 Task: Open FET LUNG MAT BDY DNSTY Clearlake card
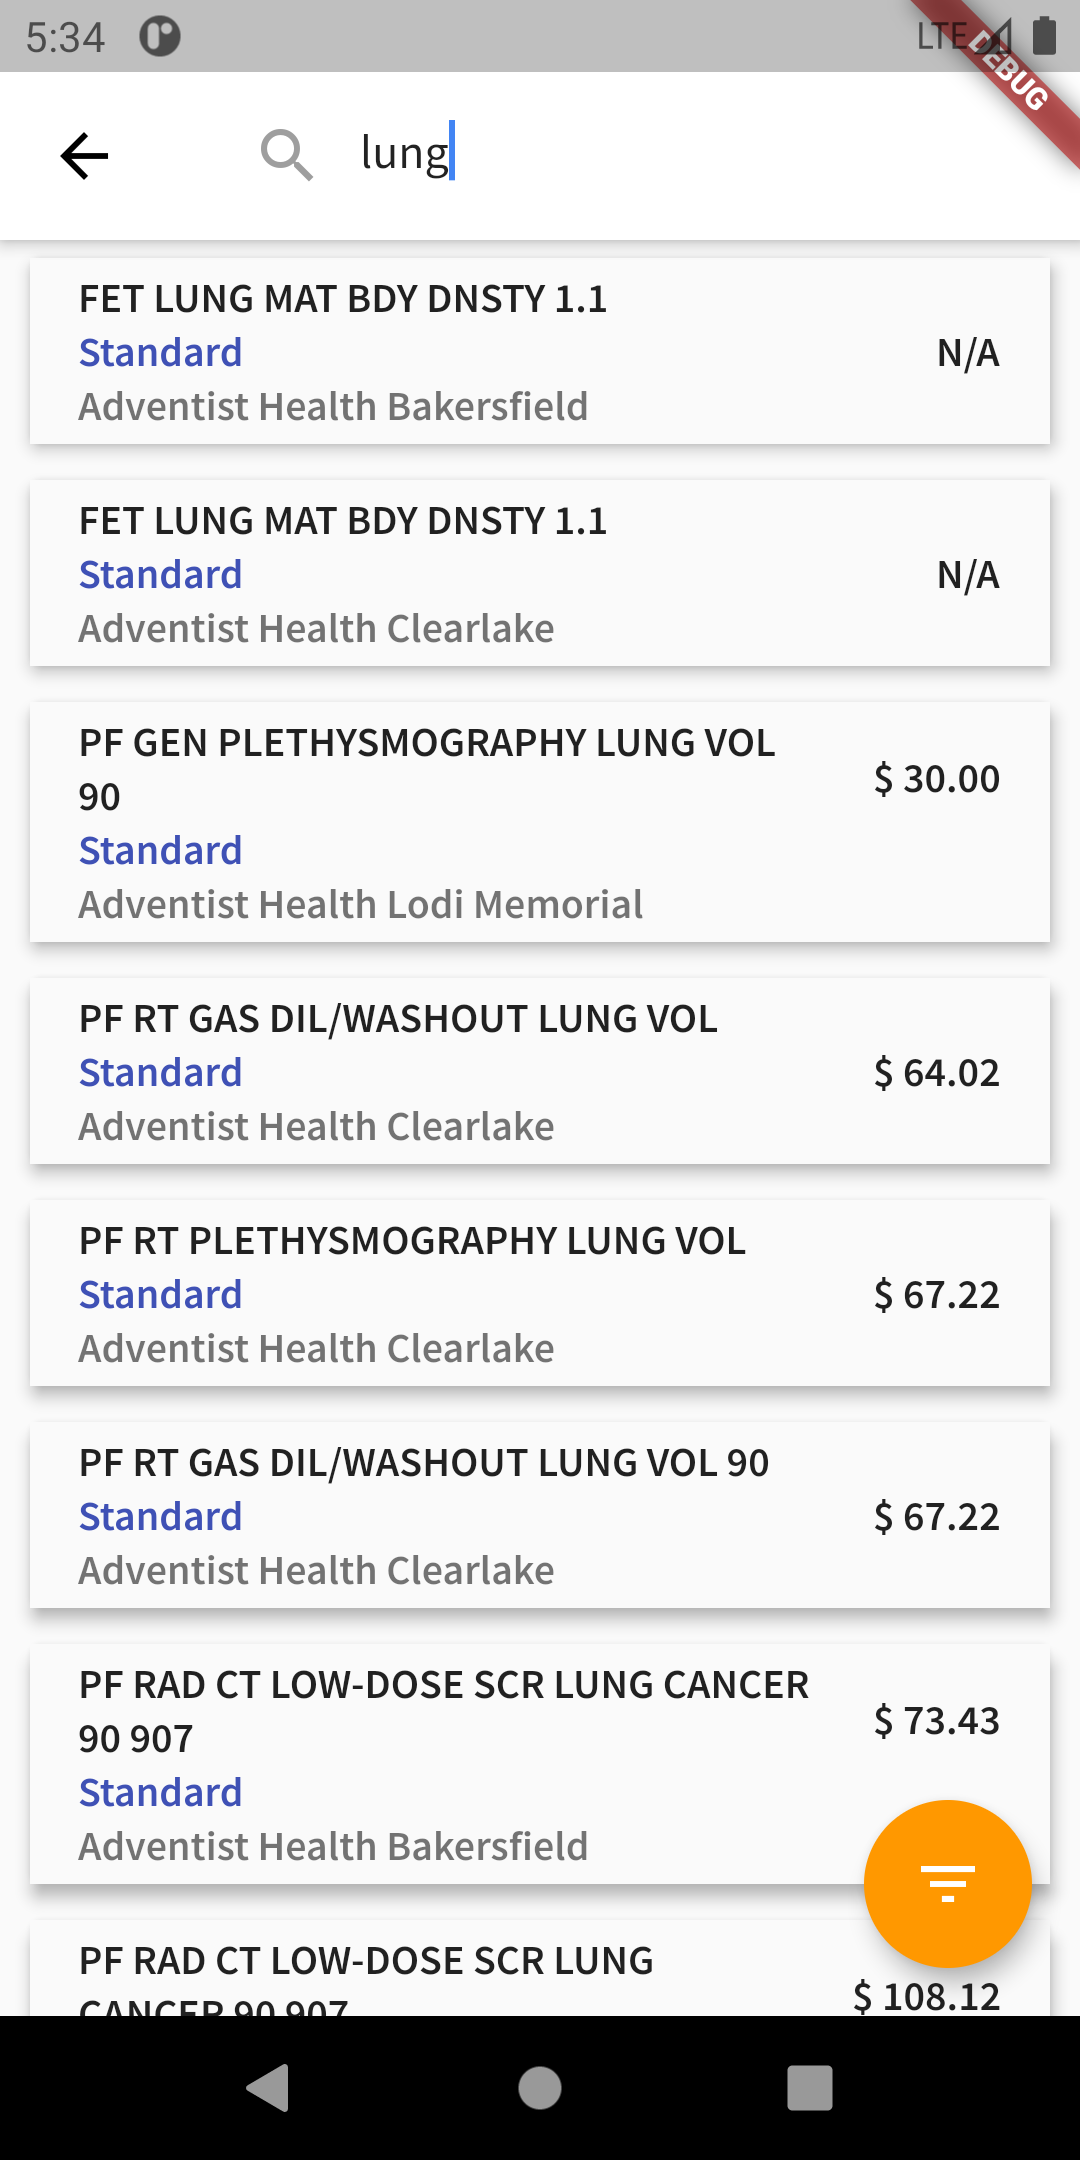pos(540,574)
